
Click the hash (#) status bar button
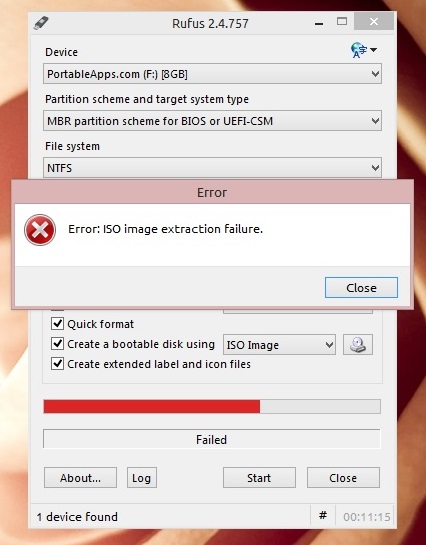[323, 515]
